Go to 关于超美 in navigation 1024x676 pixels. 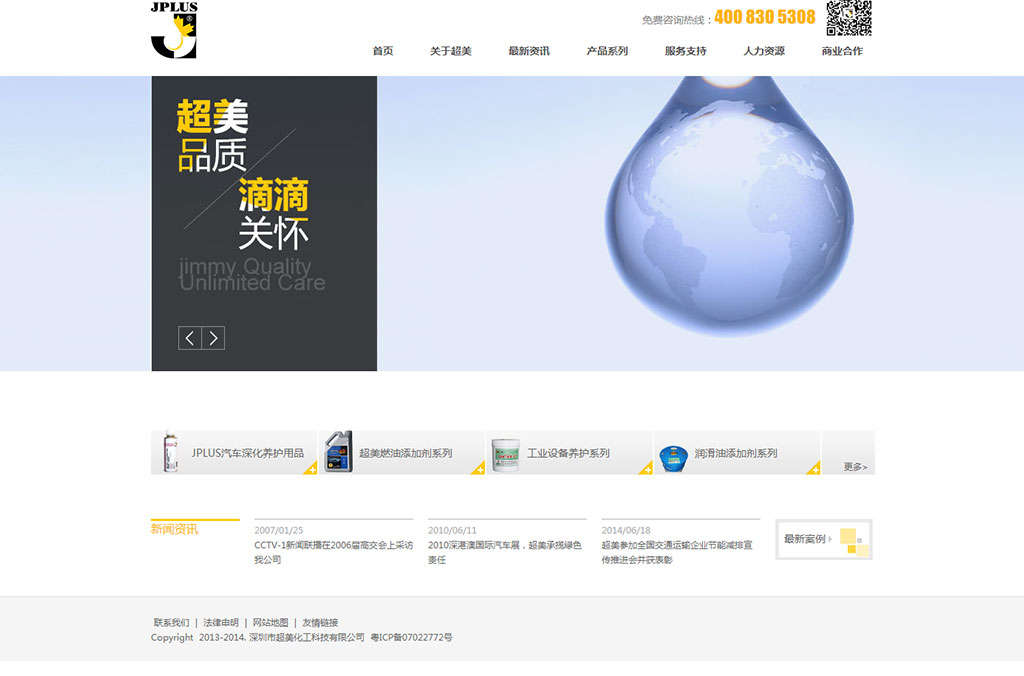(450, 51)
